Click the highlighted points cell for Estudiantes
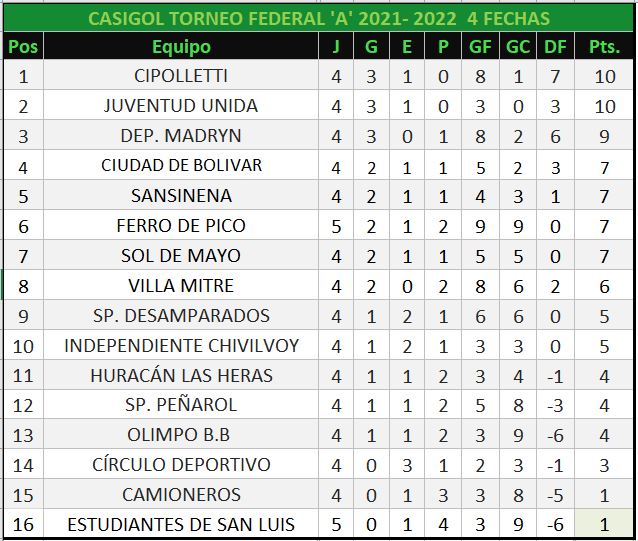The height and width of the screenshot is (541, 638). point(603,525)
